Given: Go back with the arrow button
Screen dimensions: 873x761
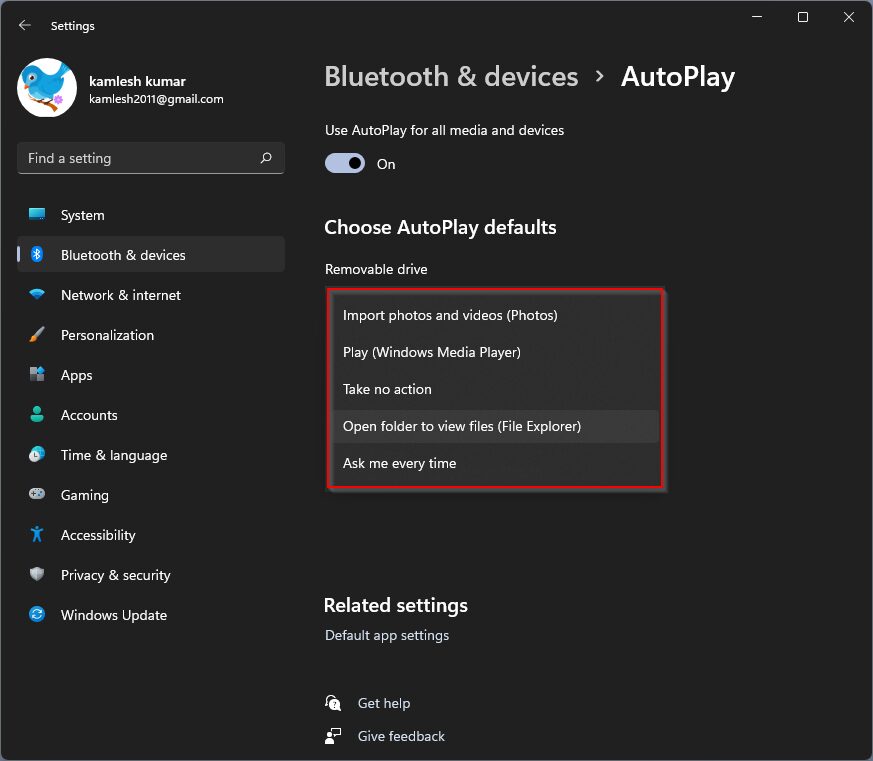Looking at the screenshot, I should click(24, 25).
